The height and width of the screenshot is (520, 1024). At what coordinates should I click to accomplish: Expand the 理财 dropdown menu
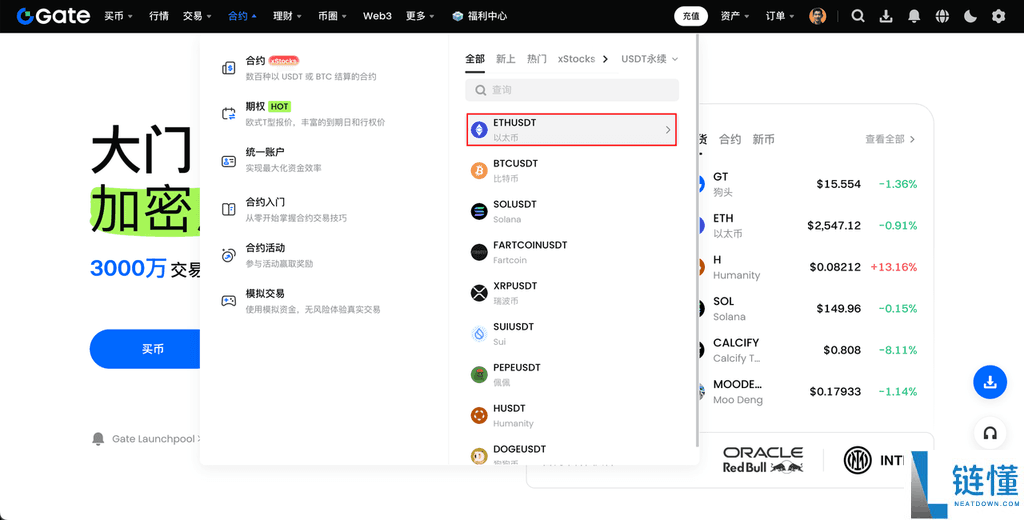pyautogui.click(x=287, y=16)
